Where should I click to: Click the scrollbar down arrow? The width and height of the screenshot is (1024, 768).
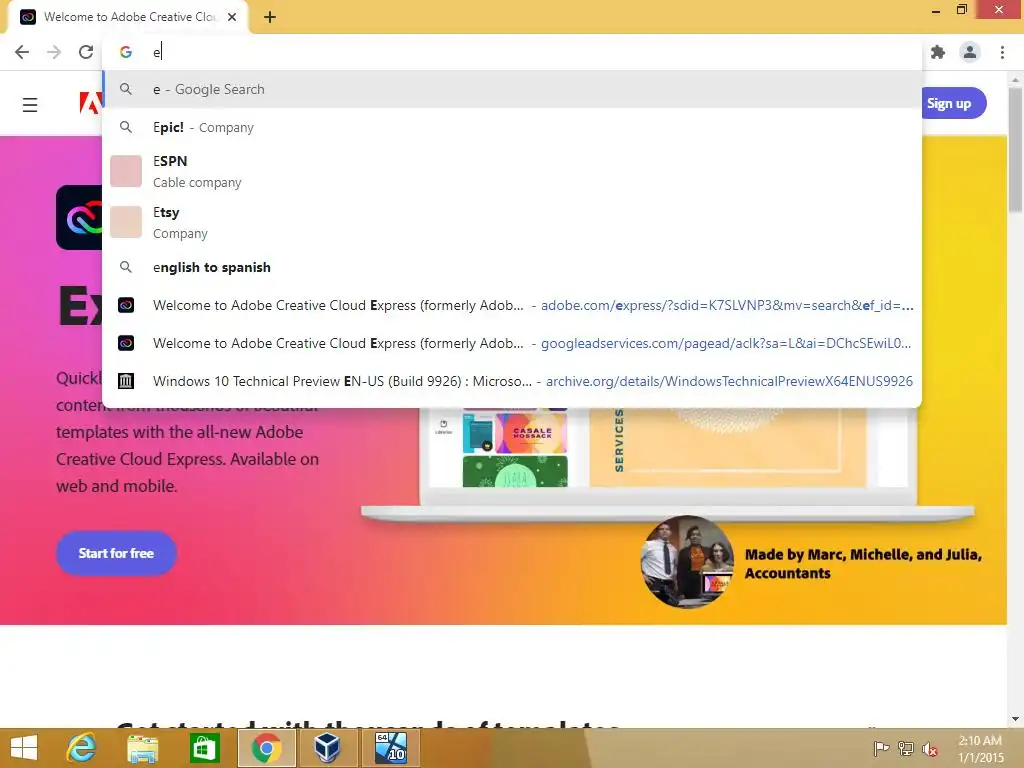tap(1015, 719)
